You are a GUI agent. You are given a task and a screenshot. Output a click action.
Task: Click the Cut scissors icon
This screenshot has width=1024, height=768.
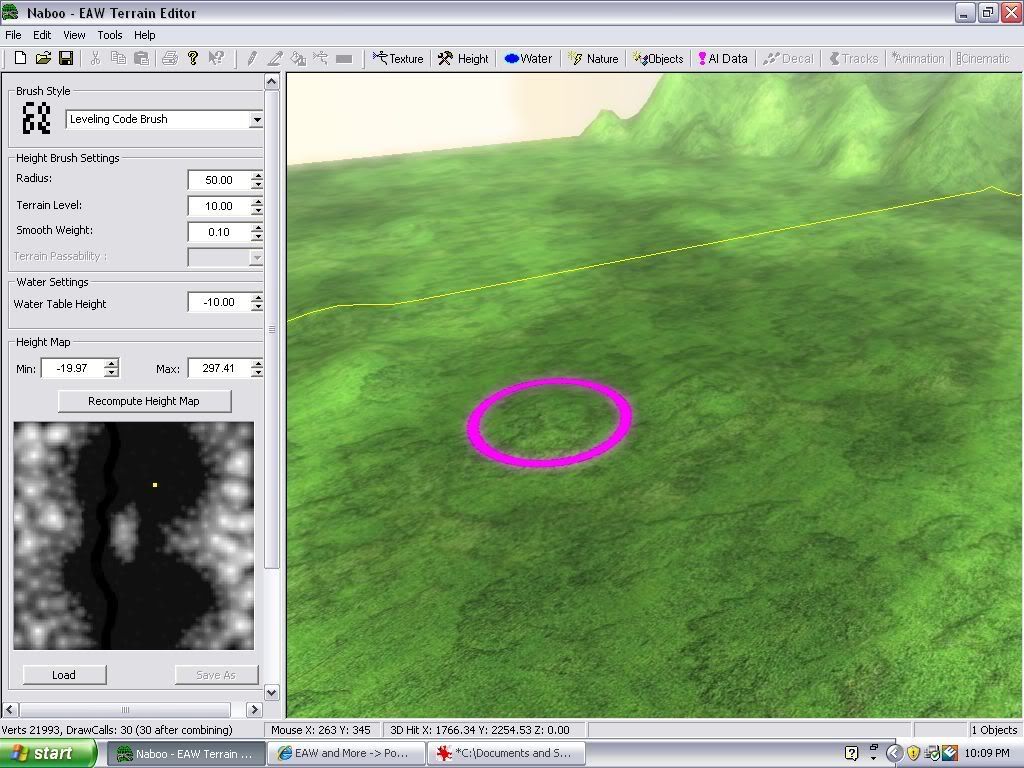95,58
